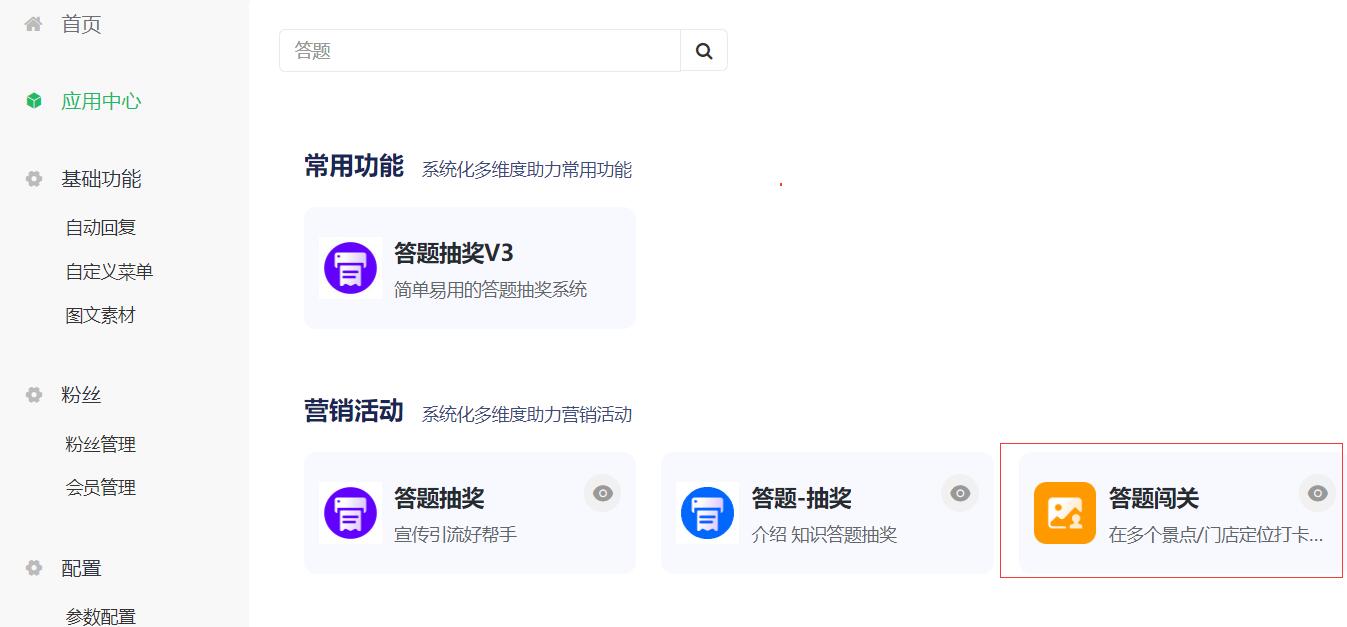Open 自定义菜单 in the sidebar
The image size is (1347, 627).
[109, 272]
